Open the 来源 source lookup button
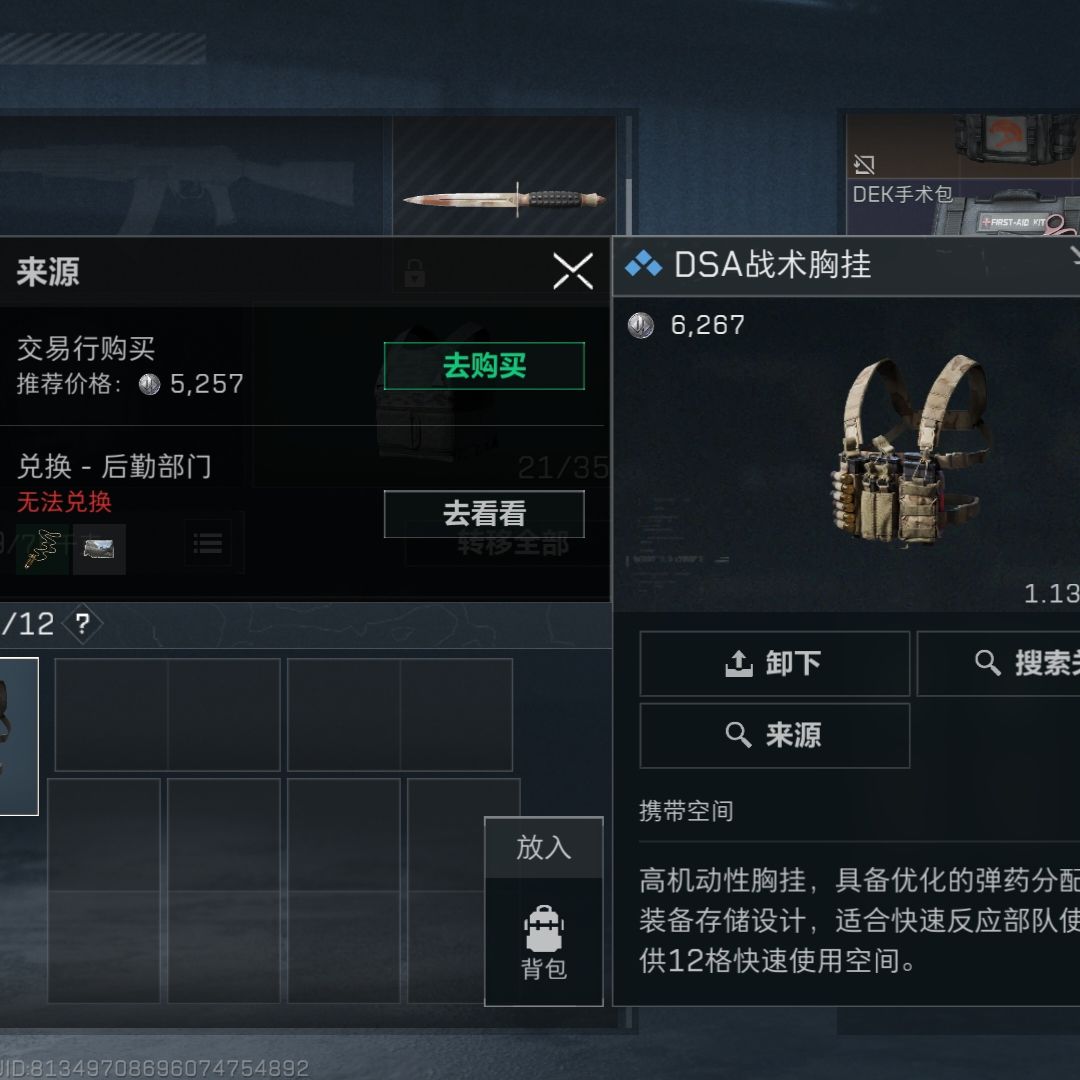This screenshot has width=1080, height=1080. tap(775, 735)
